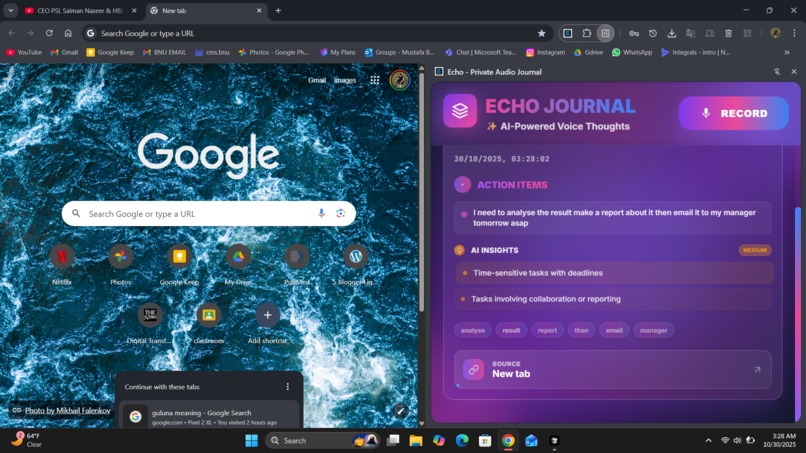Select the 'report' keyword tag
806x453 pixels.
coord(547,330)
